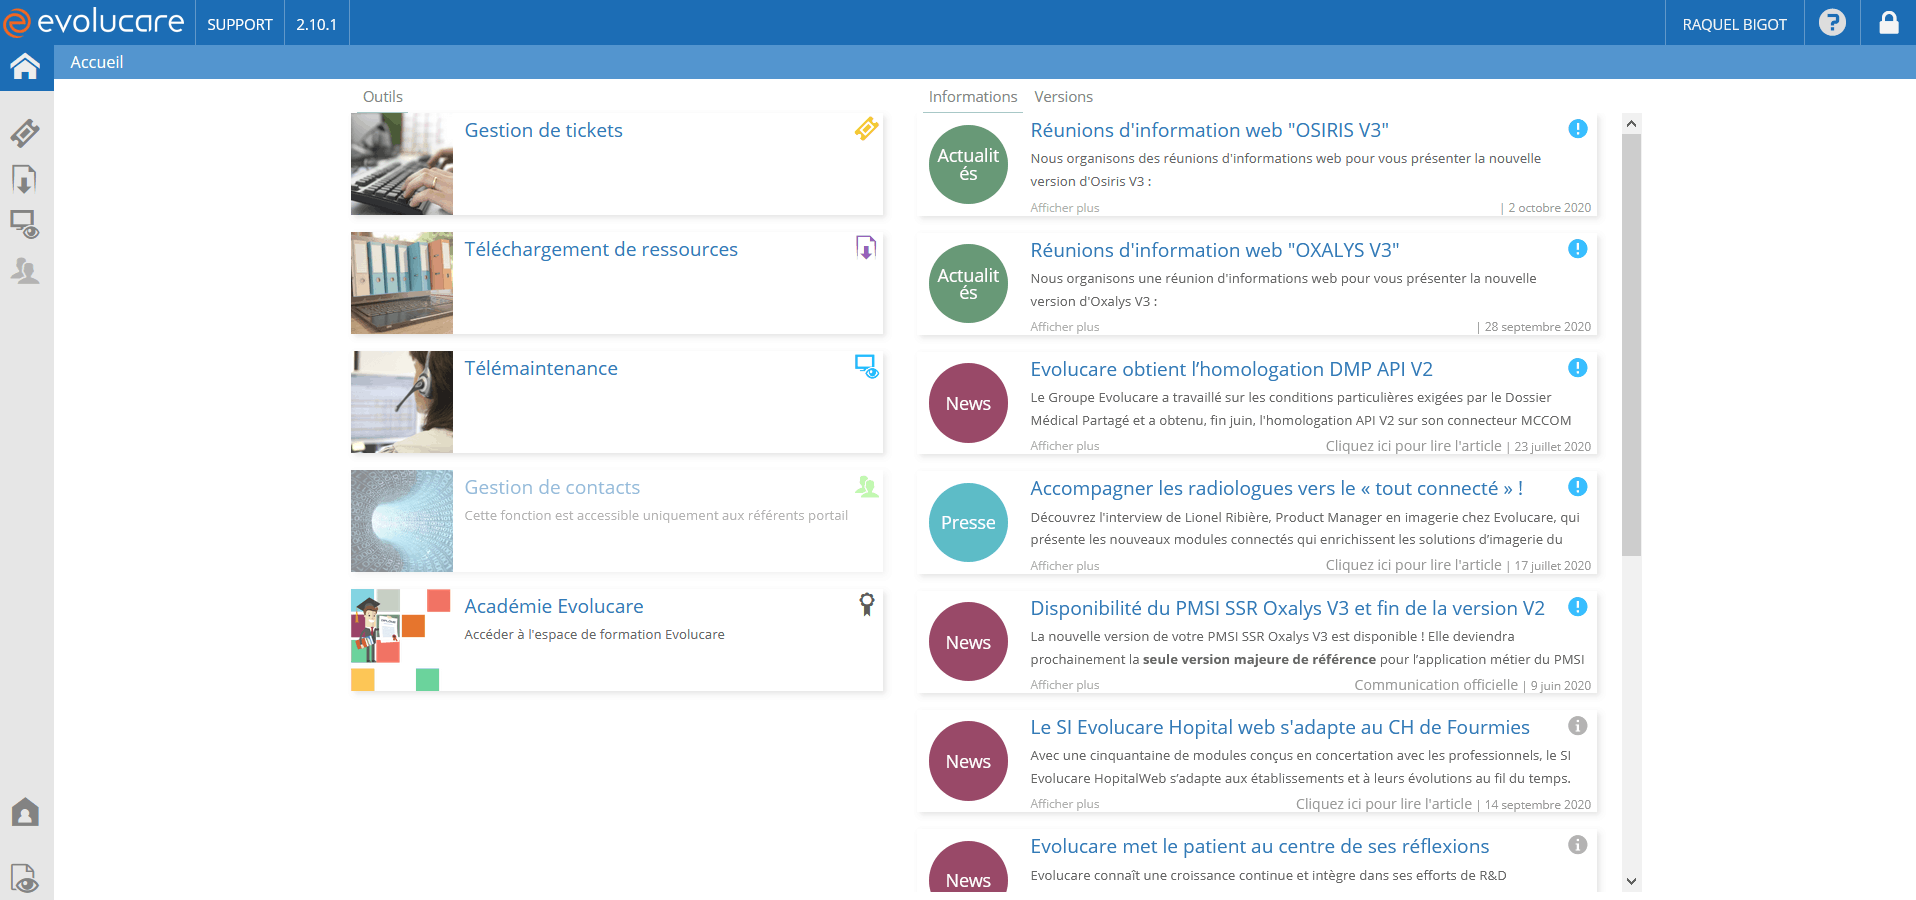This screenshot has height=900, width=1916.
Task: Open RAQUEL BIGOT user menu
Action: point(1734,23)
